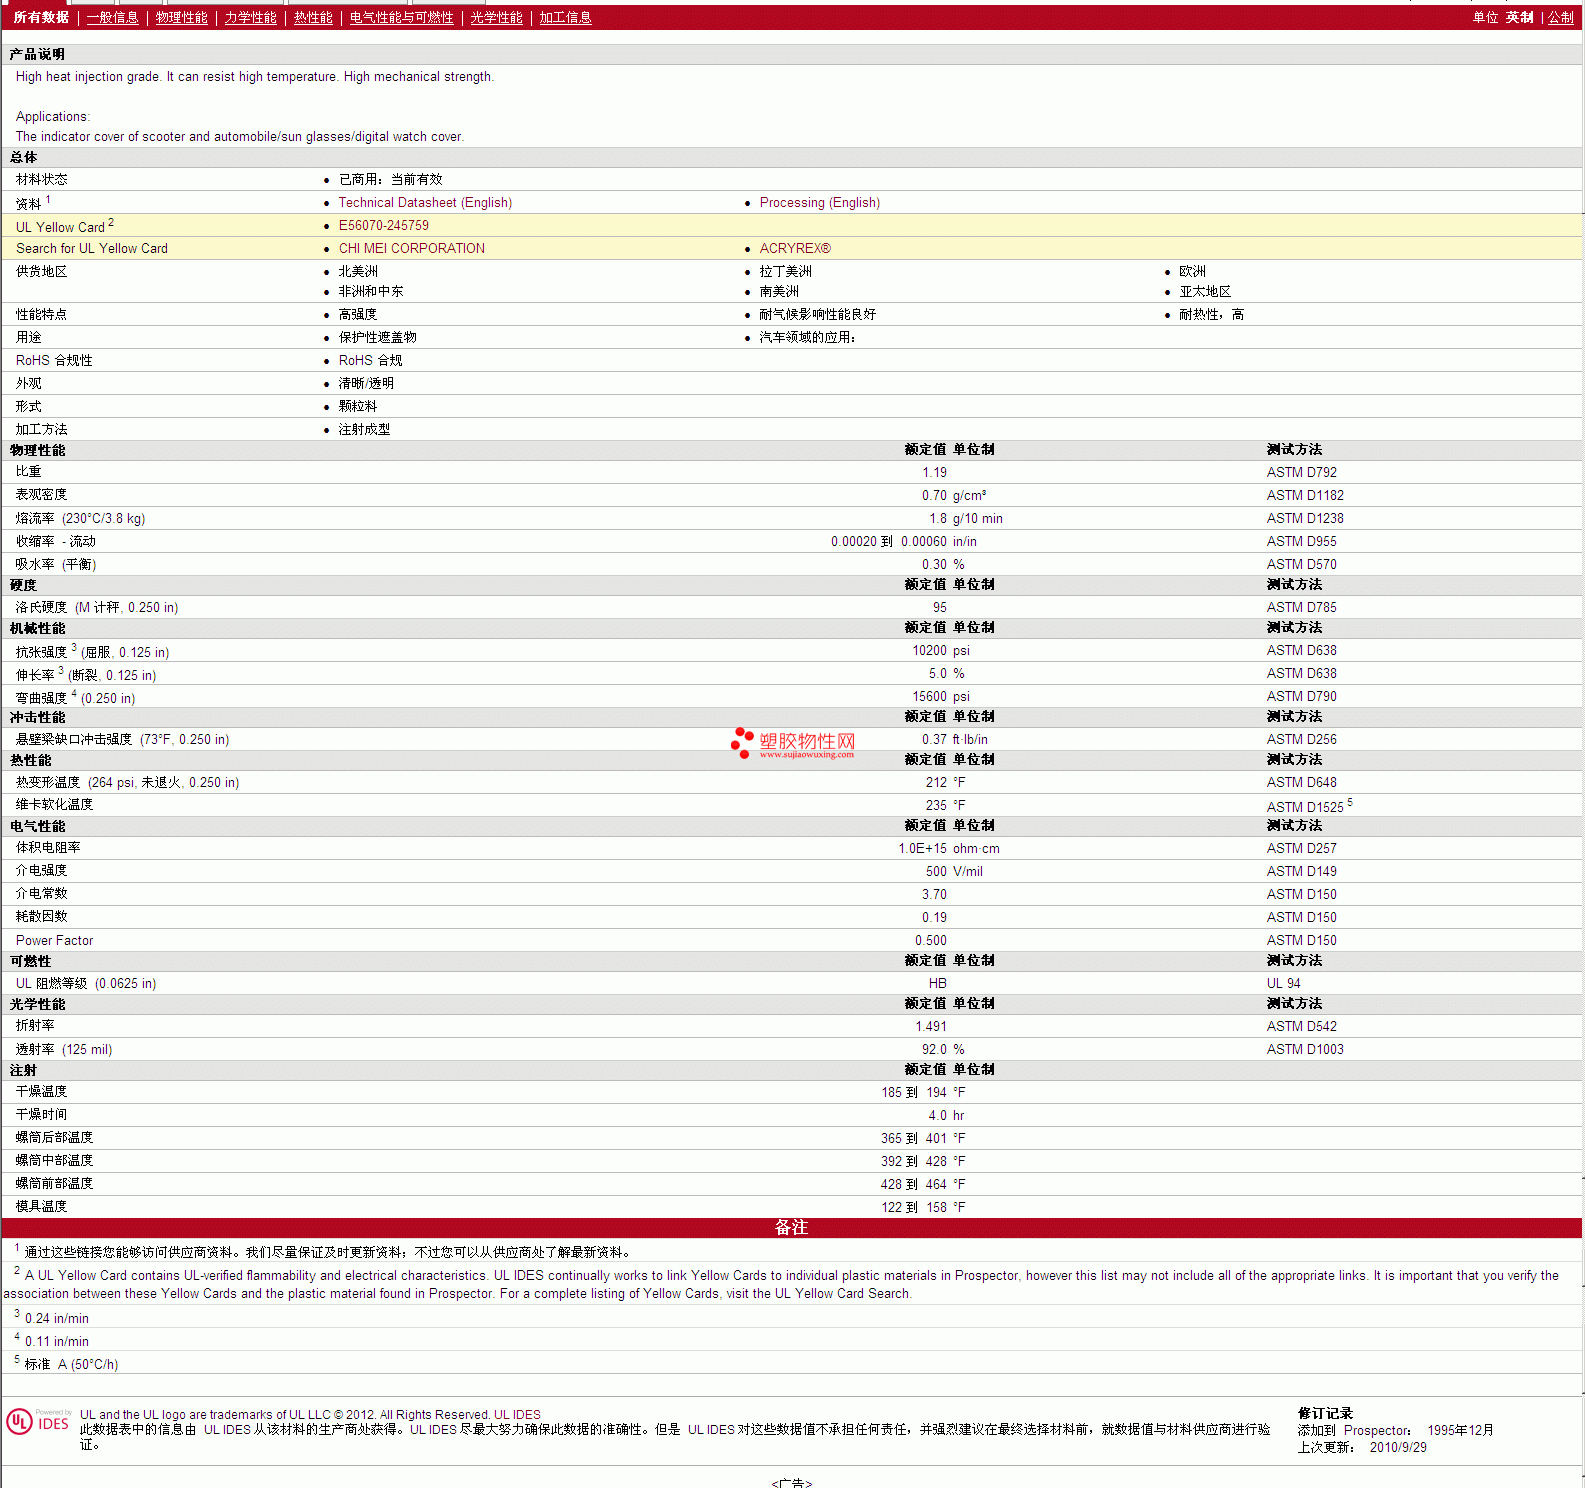This screenshot has height=1488, width=1585.
Task: Click ASTM D1238 test method text
Action: pyautogui.click(x=1305, y=518)
